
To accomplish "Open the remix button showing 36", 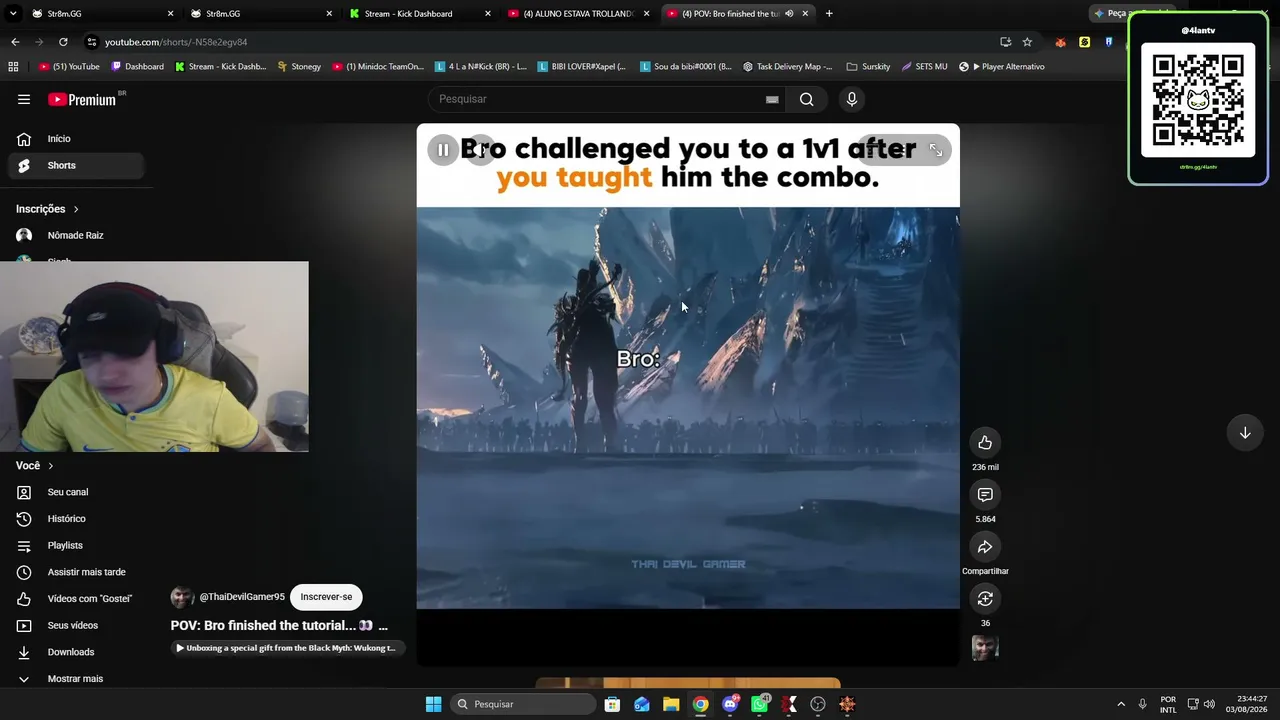I will coord(985,598).
